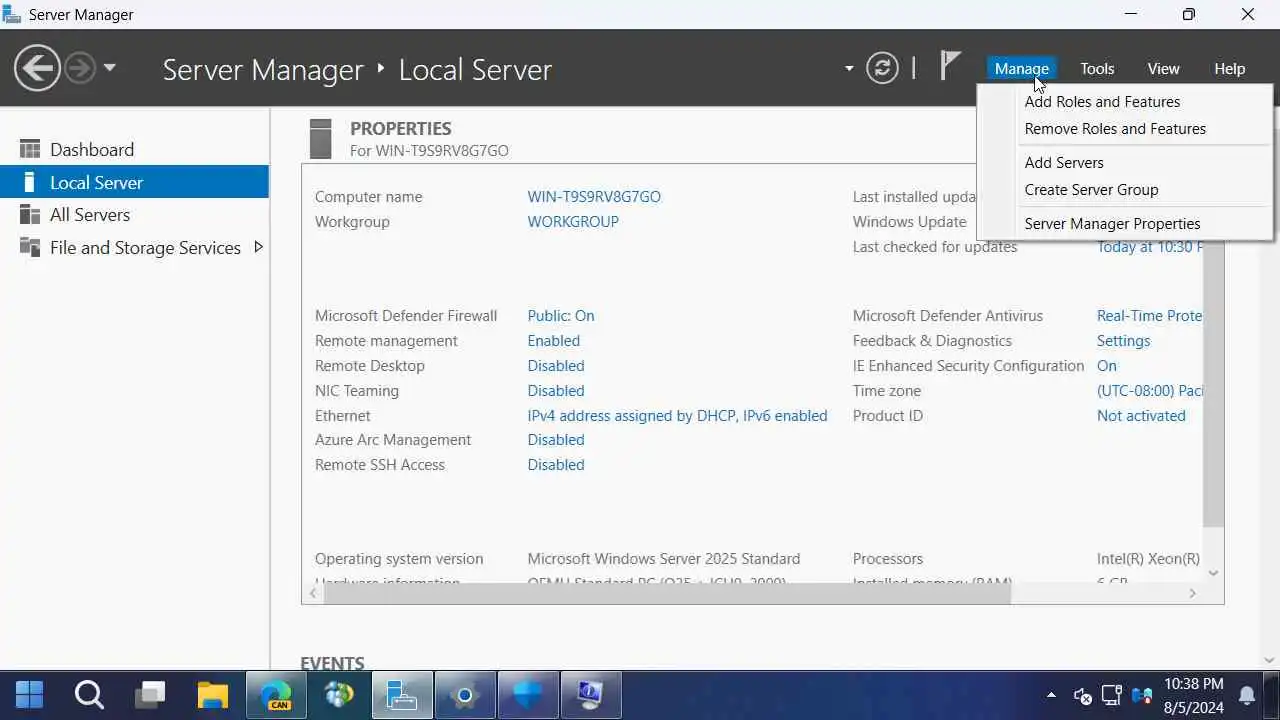Expand File and Storage Services arrow
This screenshot has height=720, width=1280.
pos(258,247)
